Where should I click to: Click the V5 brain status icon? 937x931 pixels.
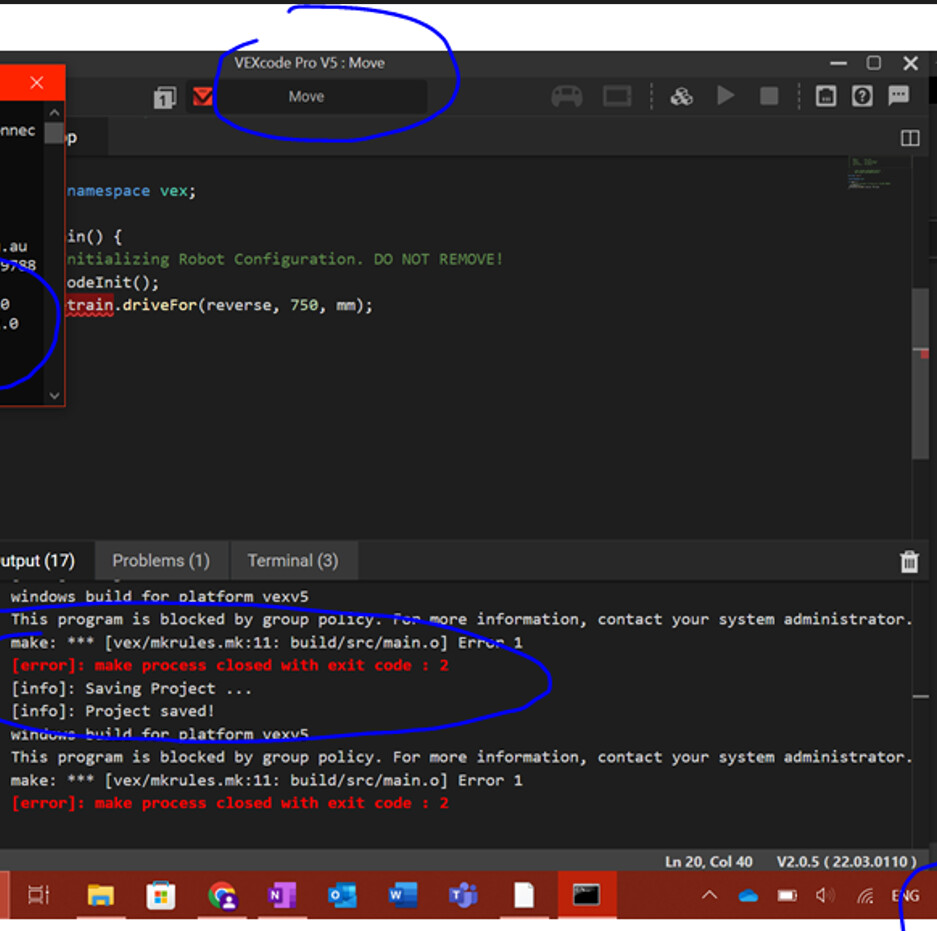coord(617,96)
